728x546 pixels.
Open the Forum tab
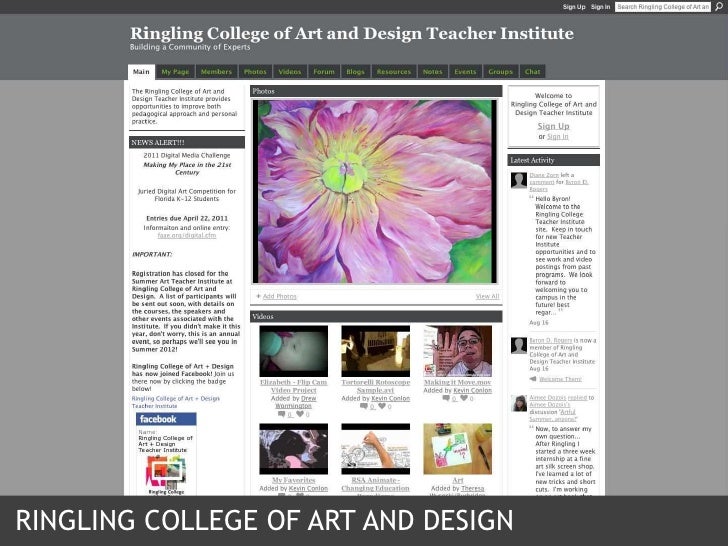pos(324,72)
